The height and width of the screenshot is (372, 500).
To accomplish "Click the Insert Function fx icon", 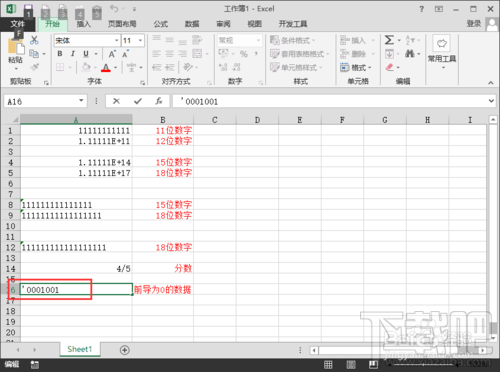I will 159,101.
